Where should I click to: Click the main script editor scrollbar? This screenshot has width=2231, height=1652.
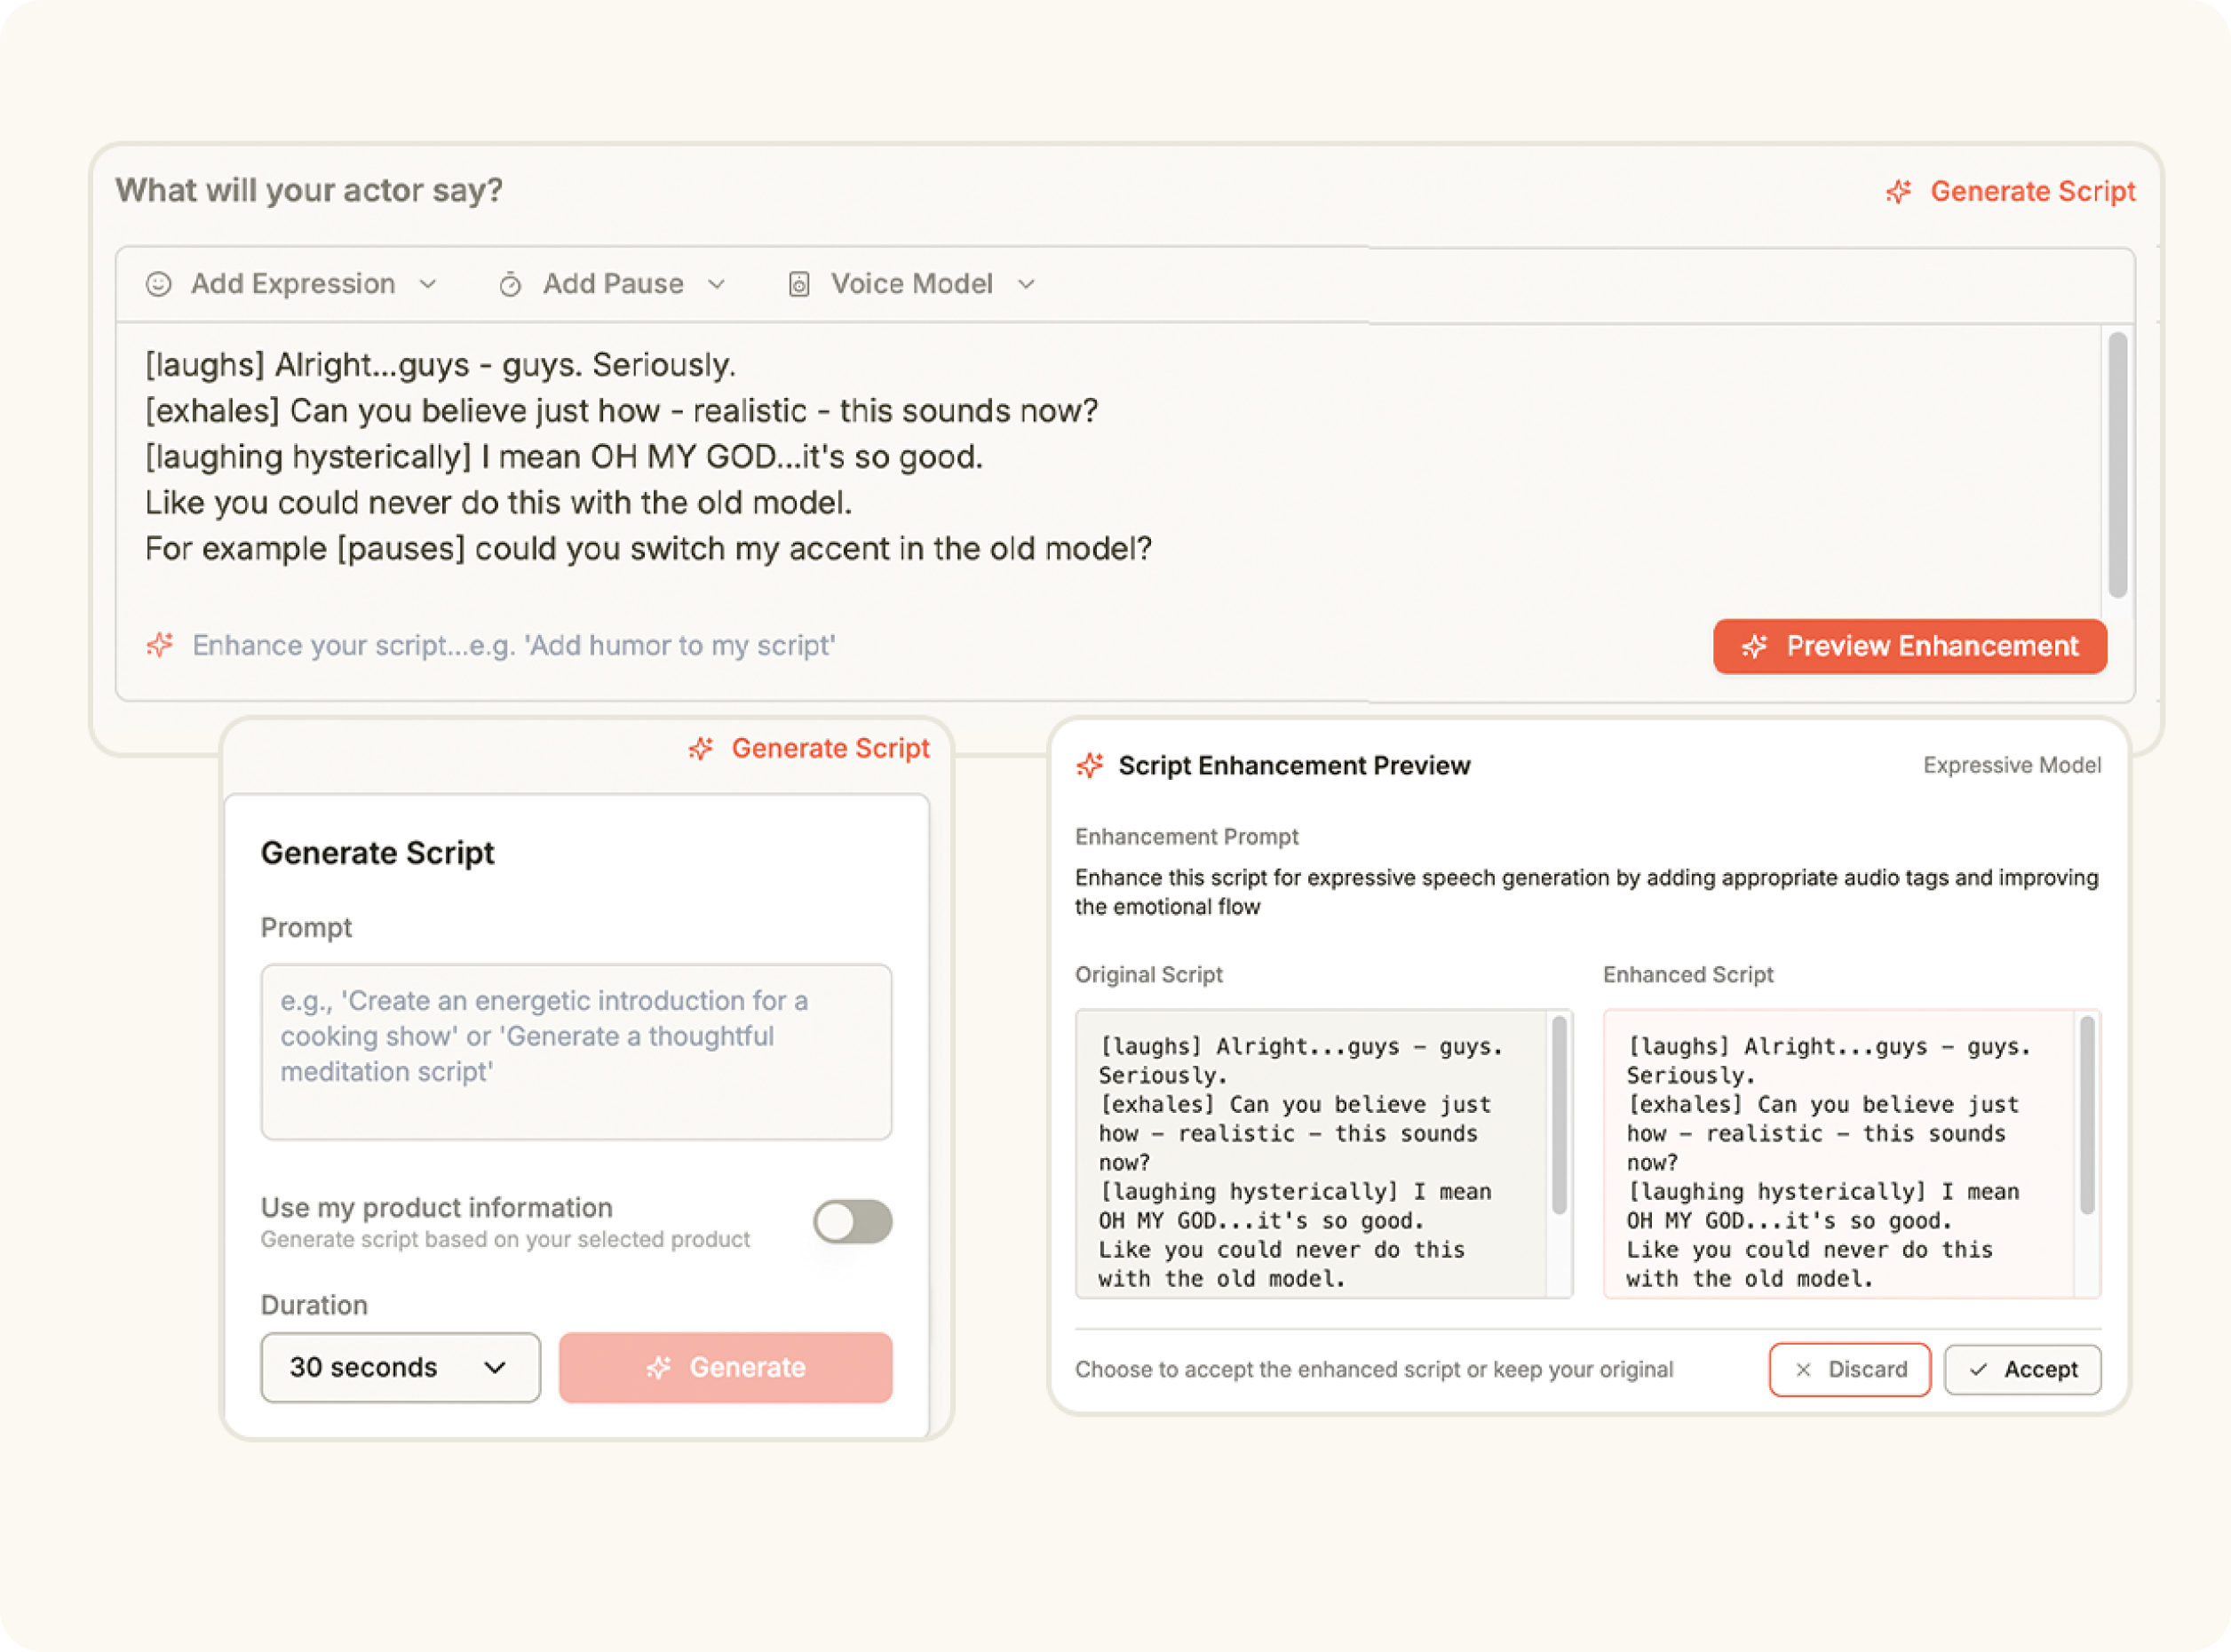2117,465
